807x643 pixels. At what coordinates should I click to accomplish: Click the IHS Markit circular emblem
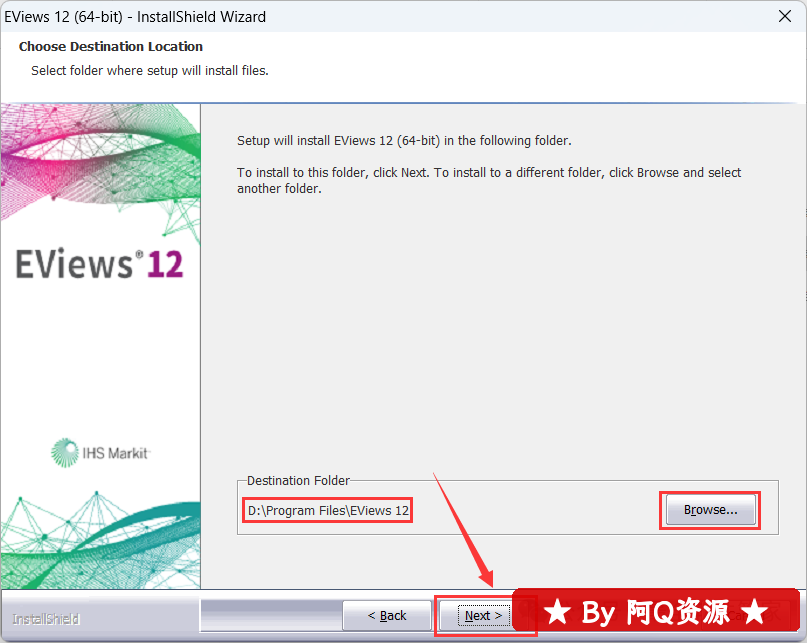(x=65, y=452)
